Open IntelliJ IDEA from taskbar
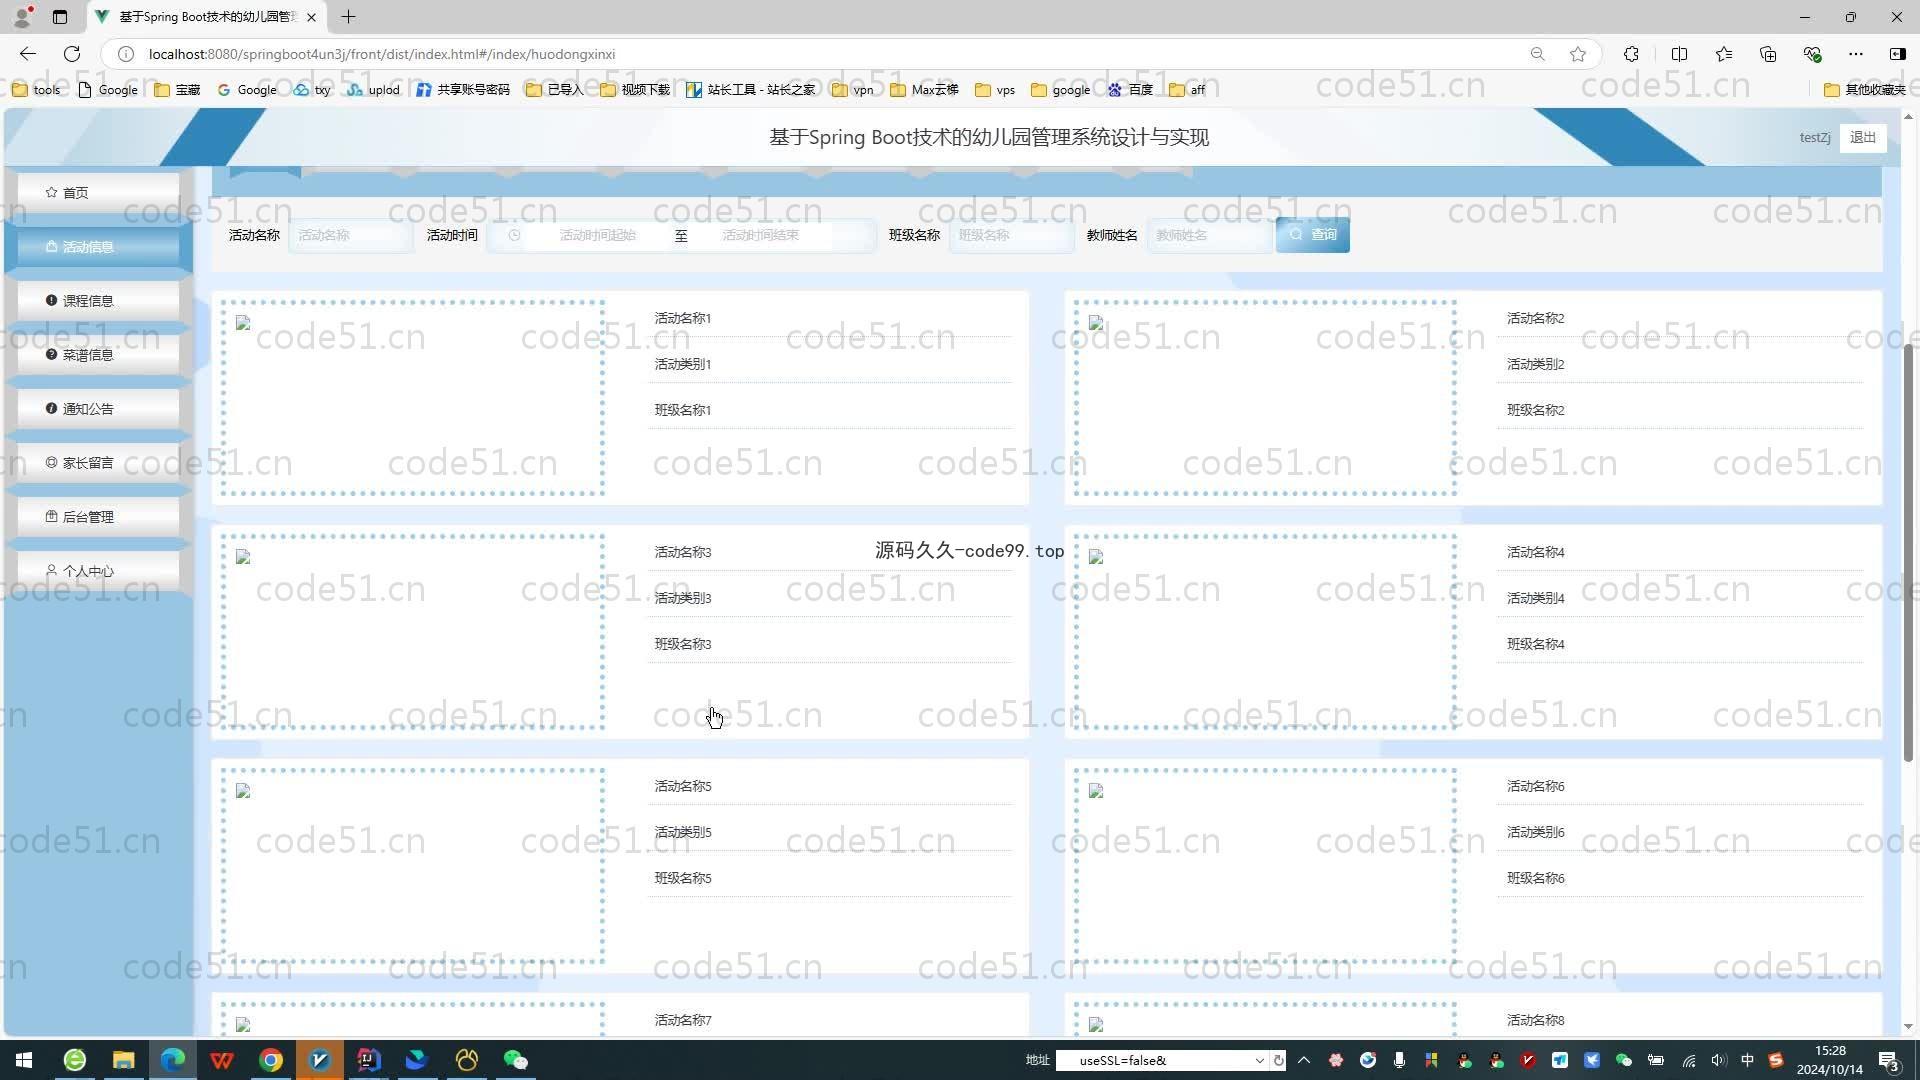 coord(368,1060)
